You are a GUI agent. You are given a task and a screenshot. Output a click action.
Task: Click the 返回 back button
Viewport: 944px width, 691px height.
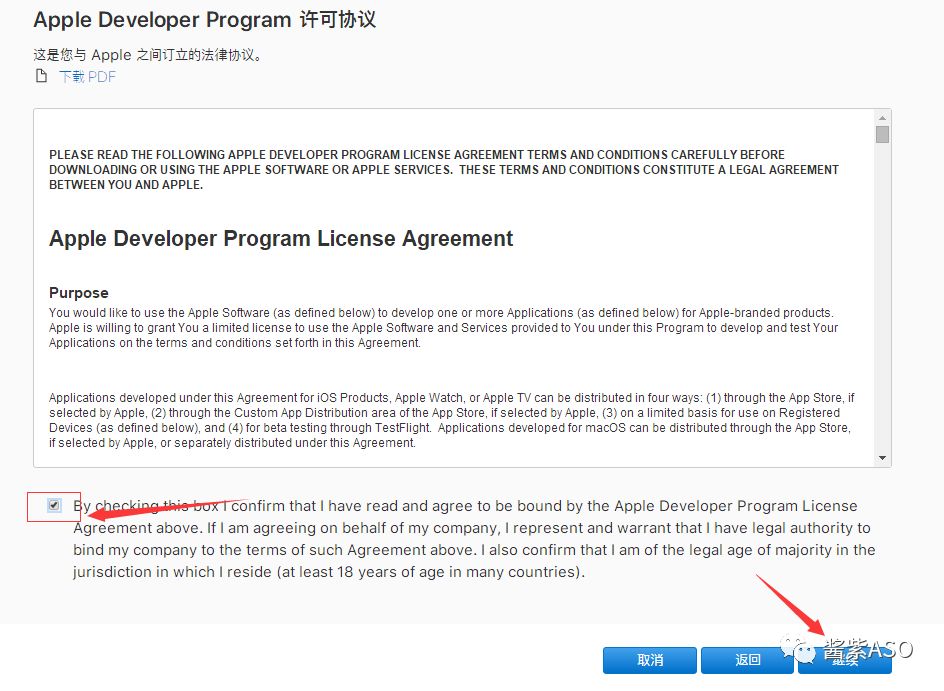[x=747, y=660]
